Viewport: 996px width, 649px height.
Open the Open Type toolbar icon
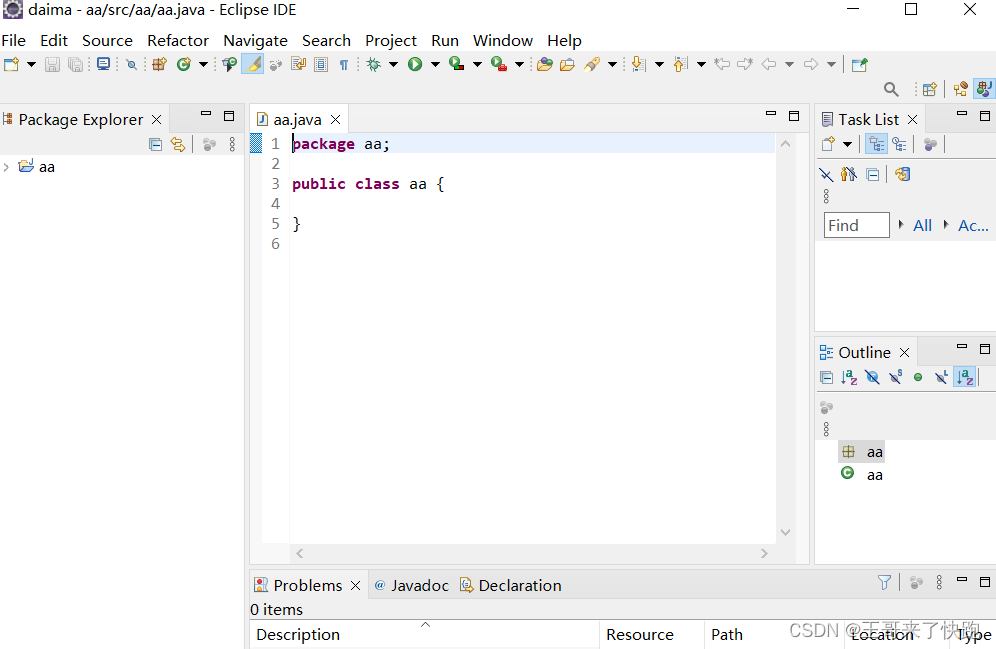544,64
